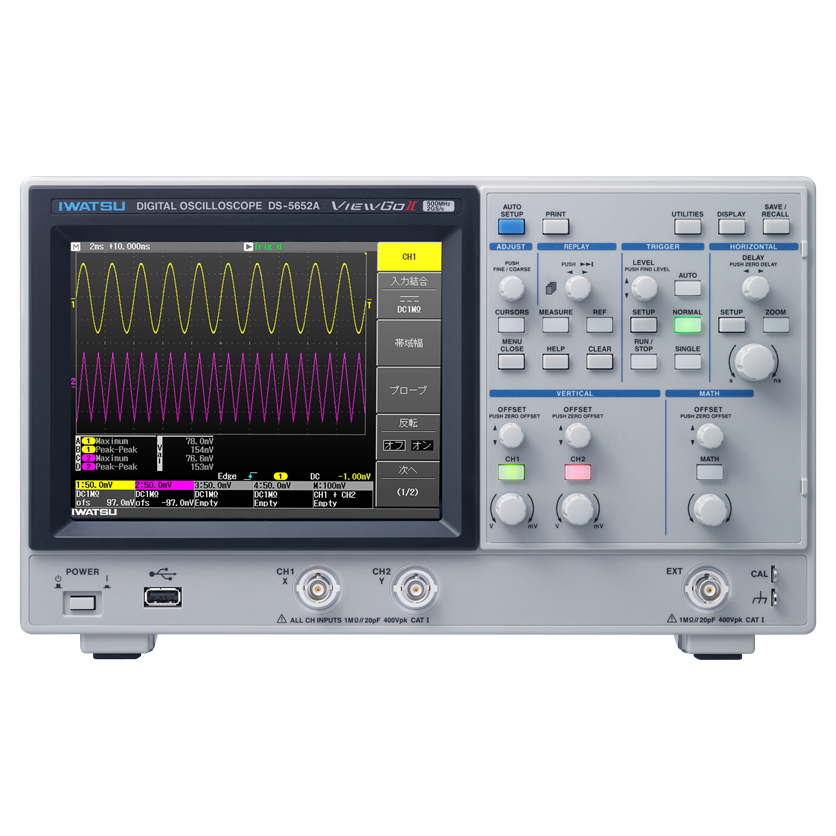Screen dimensions: 836x836
Task: Click the CH1 X BNC input connector
Action: (318, 589)
